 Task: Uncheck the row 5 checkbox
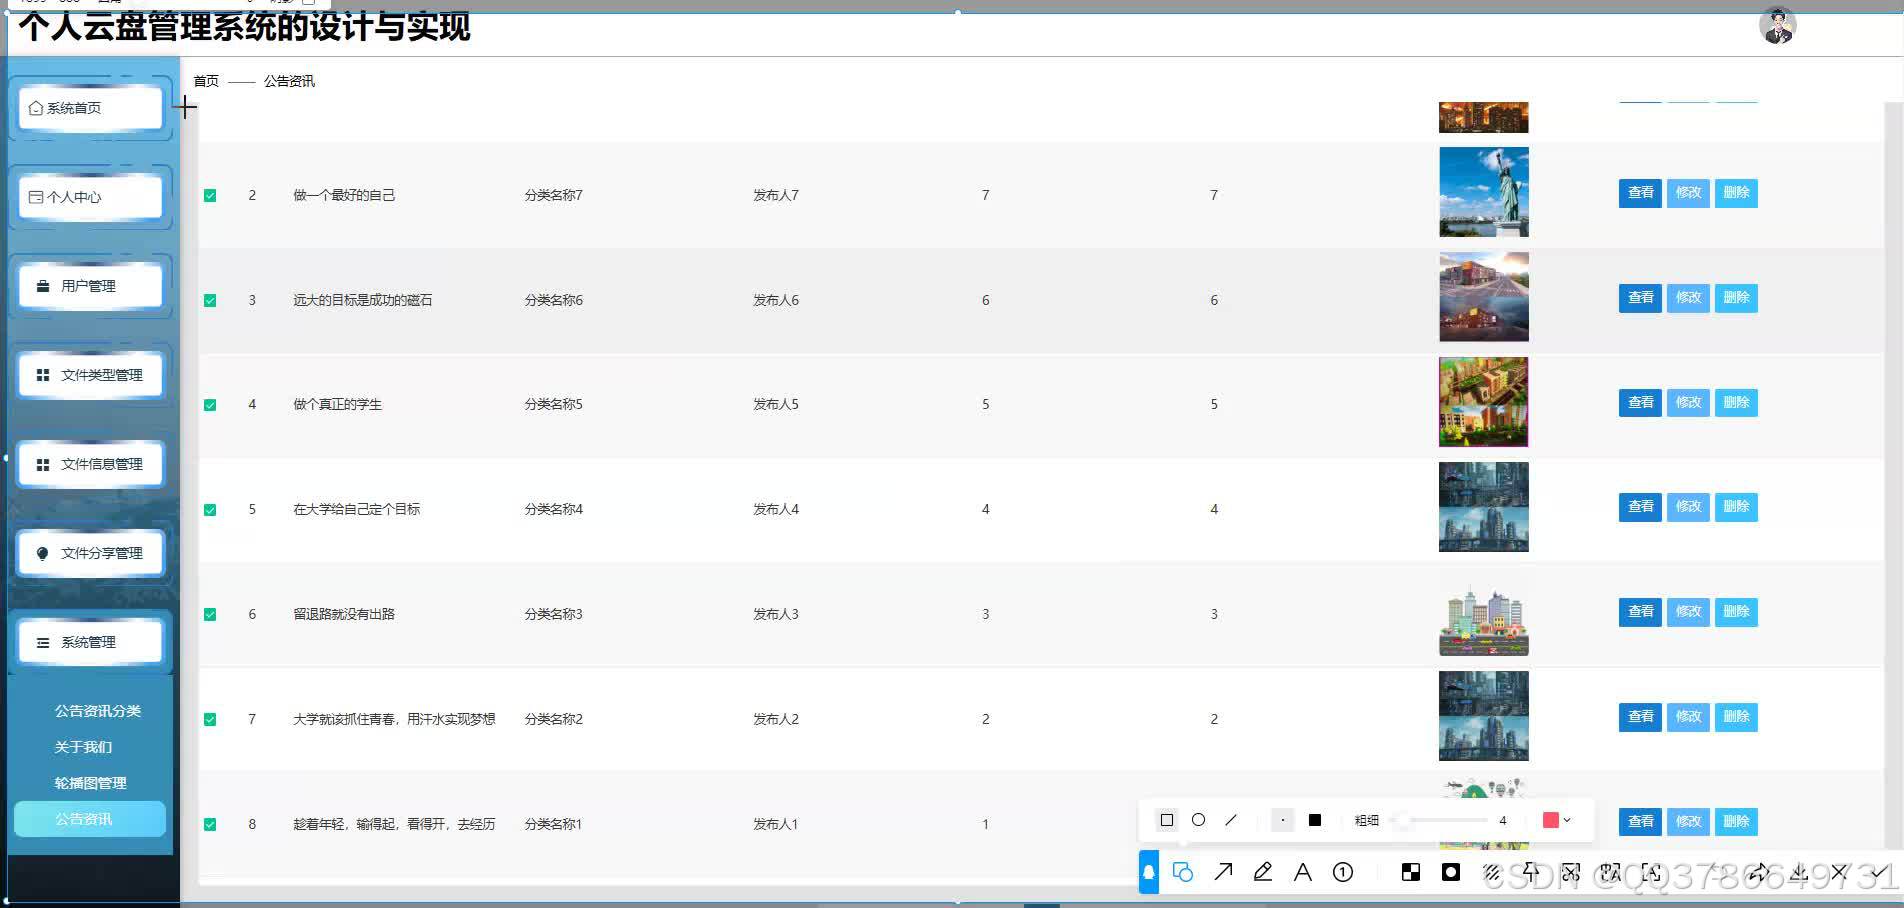[x=210, y=510]
